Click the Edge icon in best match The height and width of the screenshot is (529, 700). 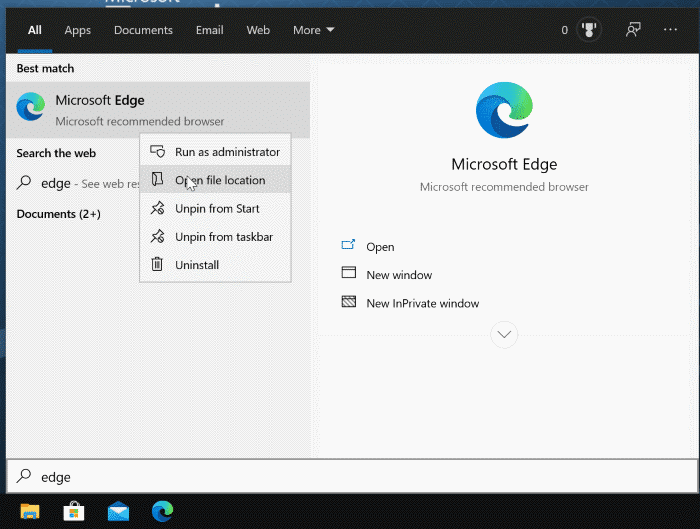pyautogui.click(x=31, y=107)
